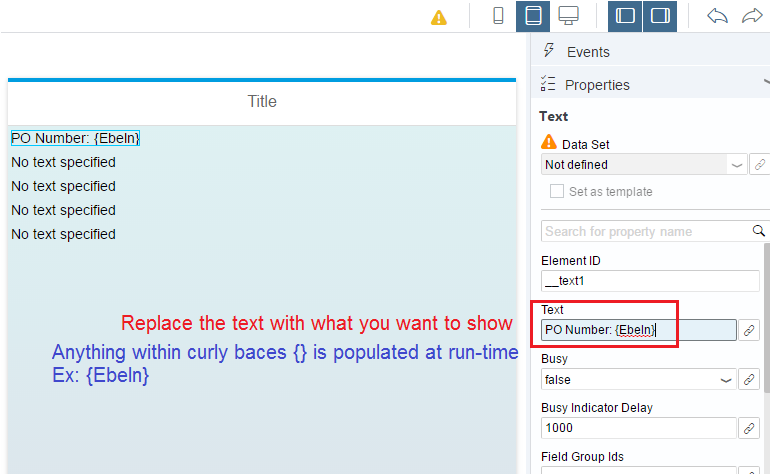Undo the last change
The image size is (771, 475).
coord(717,16)
